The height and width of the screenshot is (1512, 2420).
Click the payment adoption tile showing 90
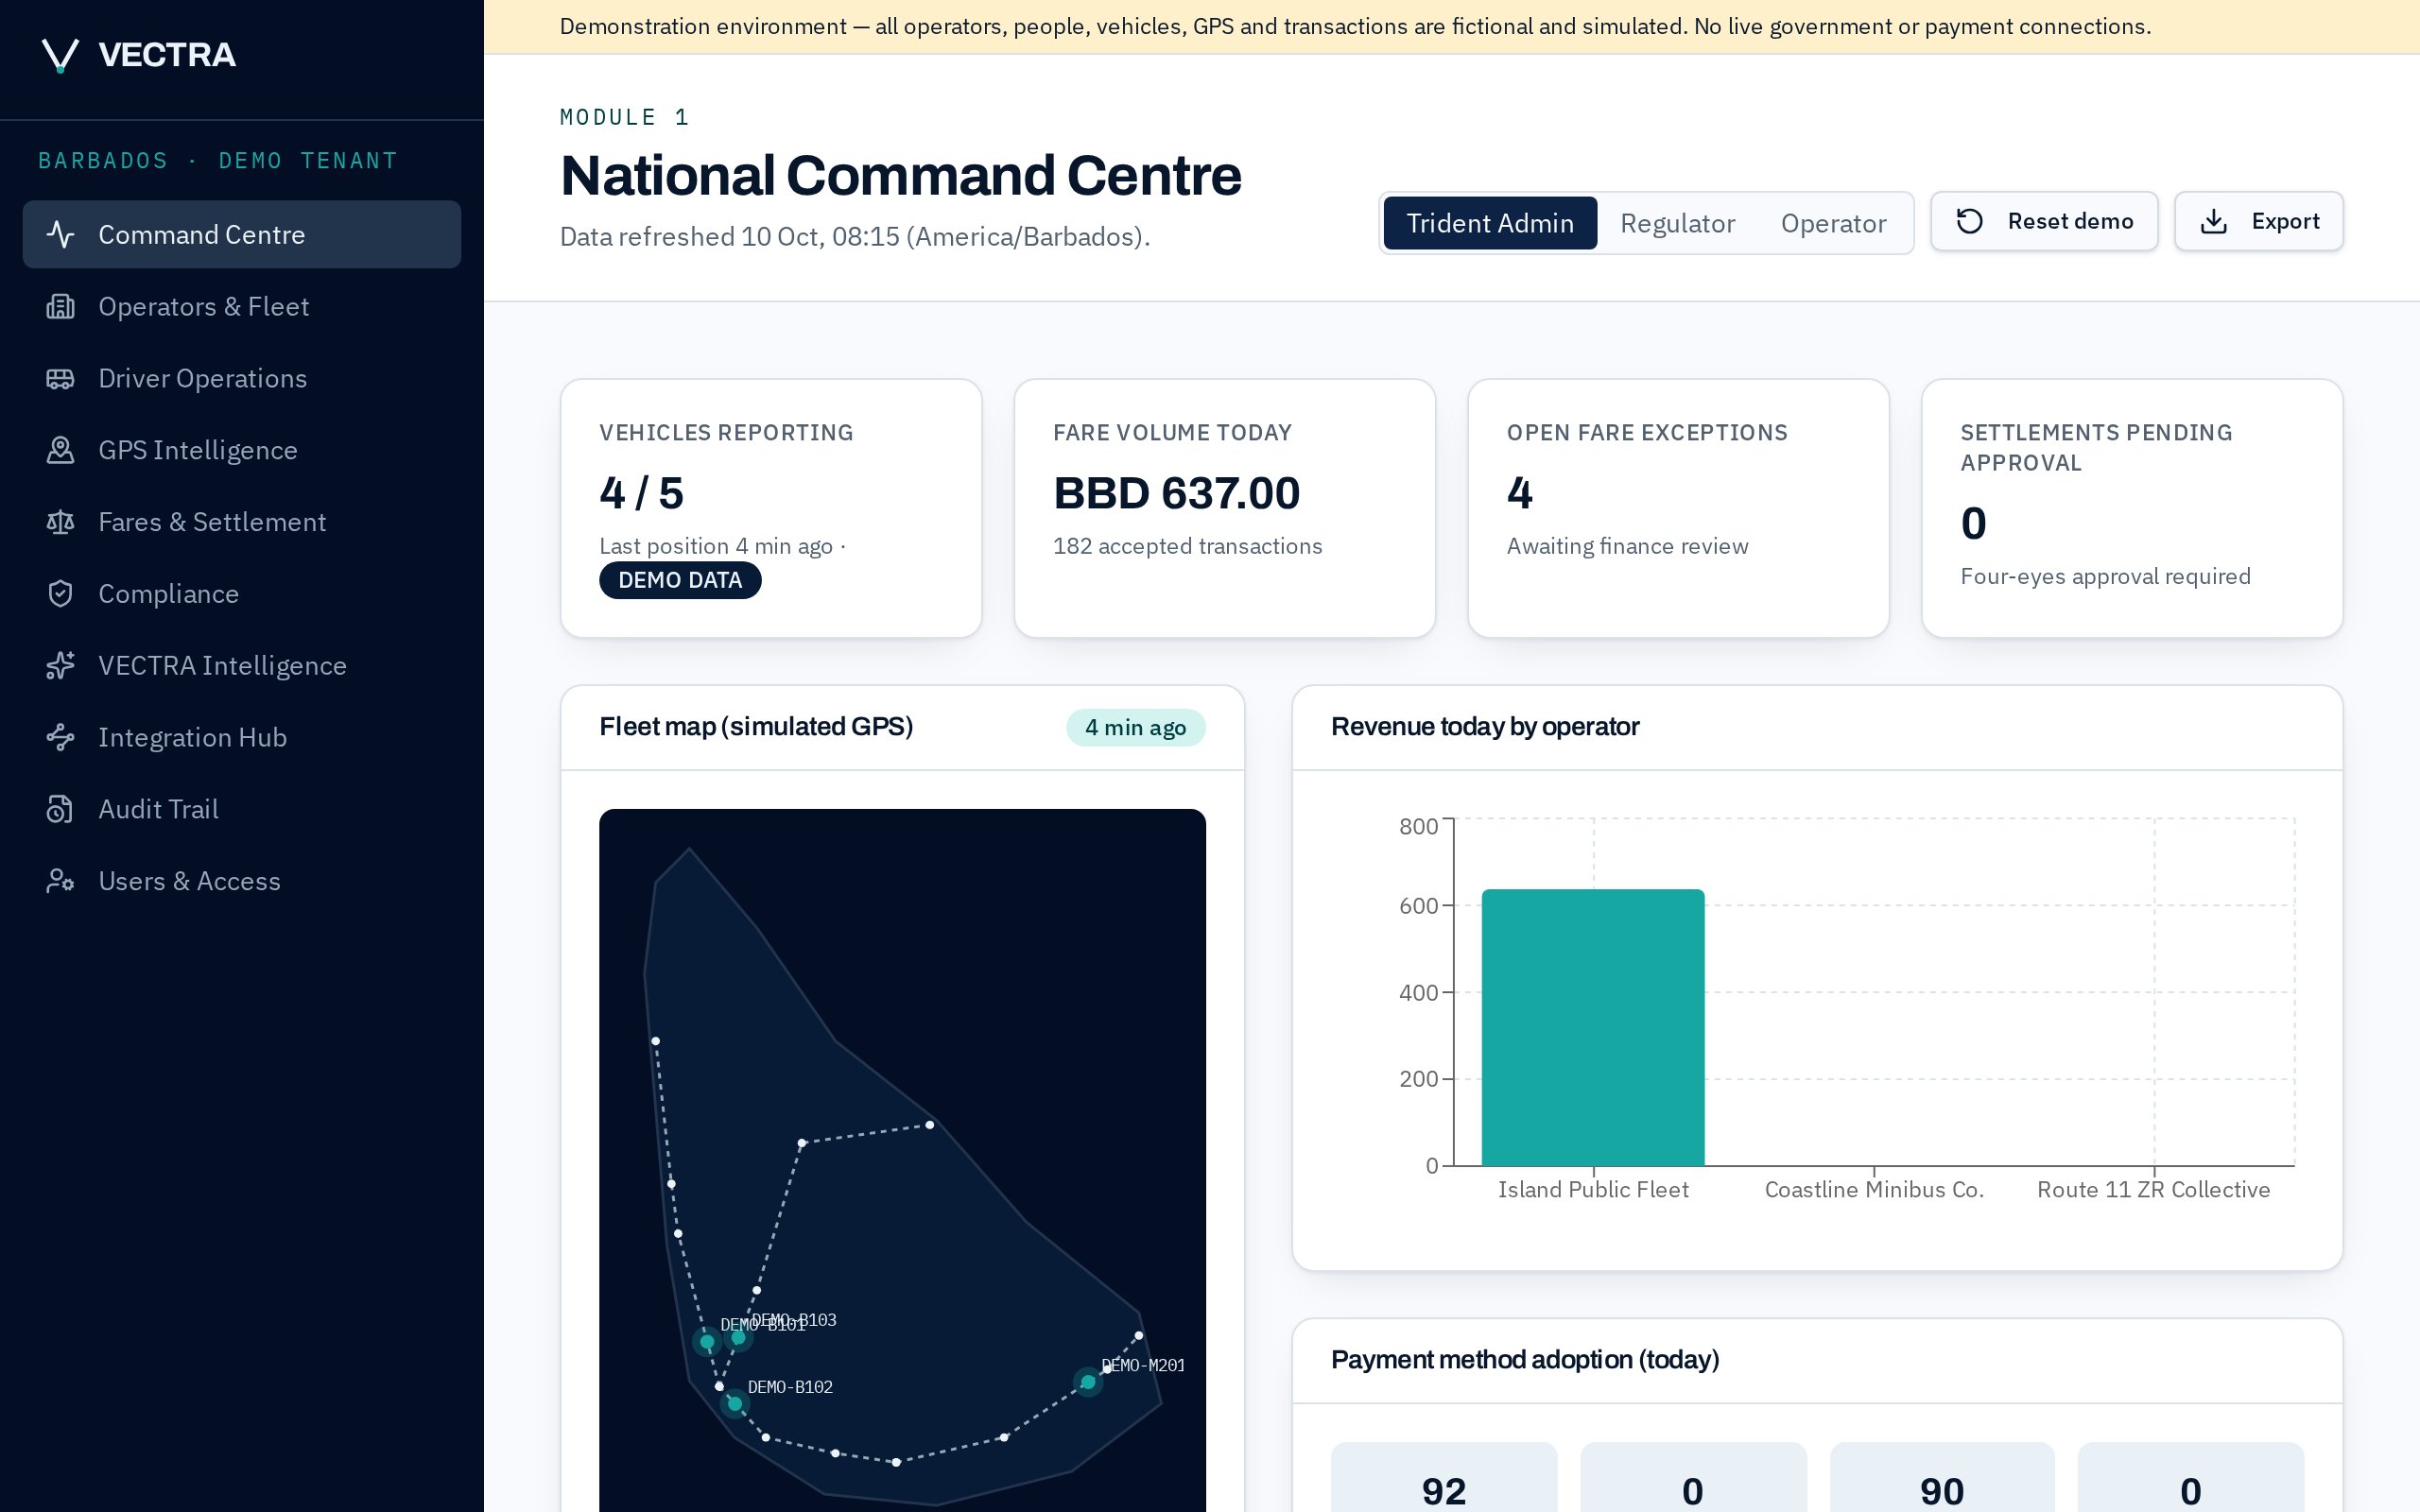[x=1942, y=1478]
